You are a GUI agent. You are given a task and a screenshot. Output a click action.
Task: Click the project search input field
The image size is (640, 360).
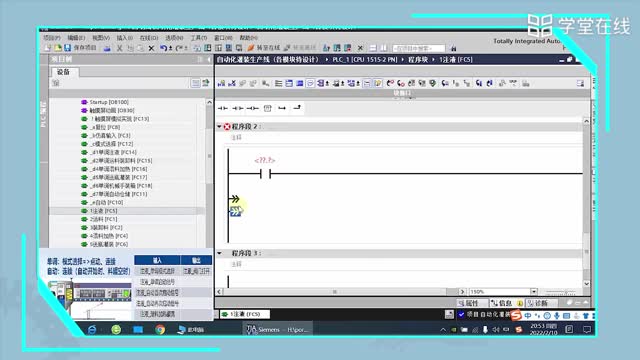click(x=418, y=48)
